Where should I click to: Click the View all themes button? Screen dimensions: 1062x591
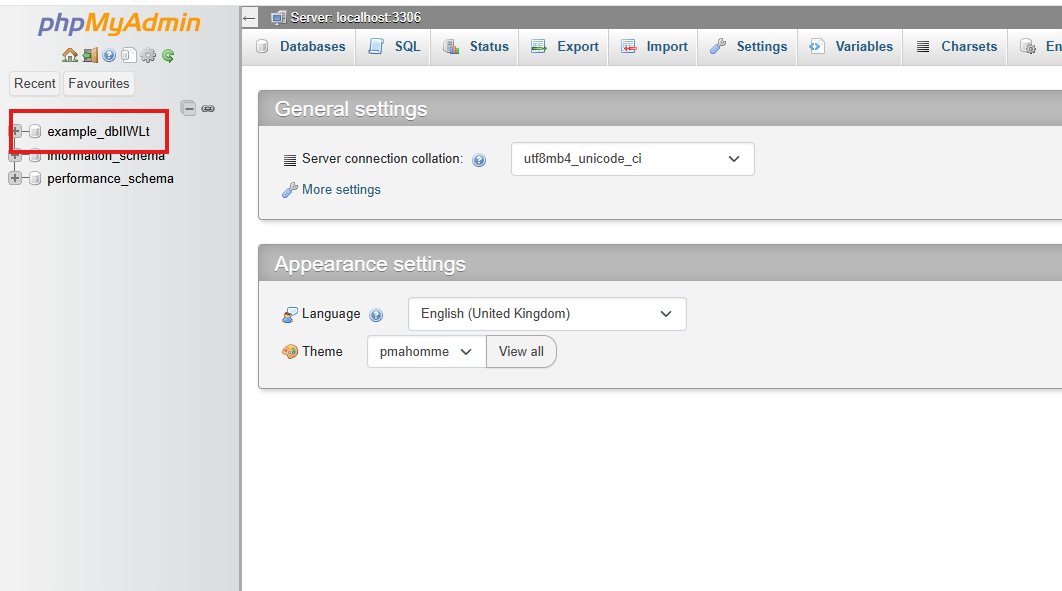(521, 352)
